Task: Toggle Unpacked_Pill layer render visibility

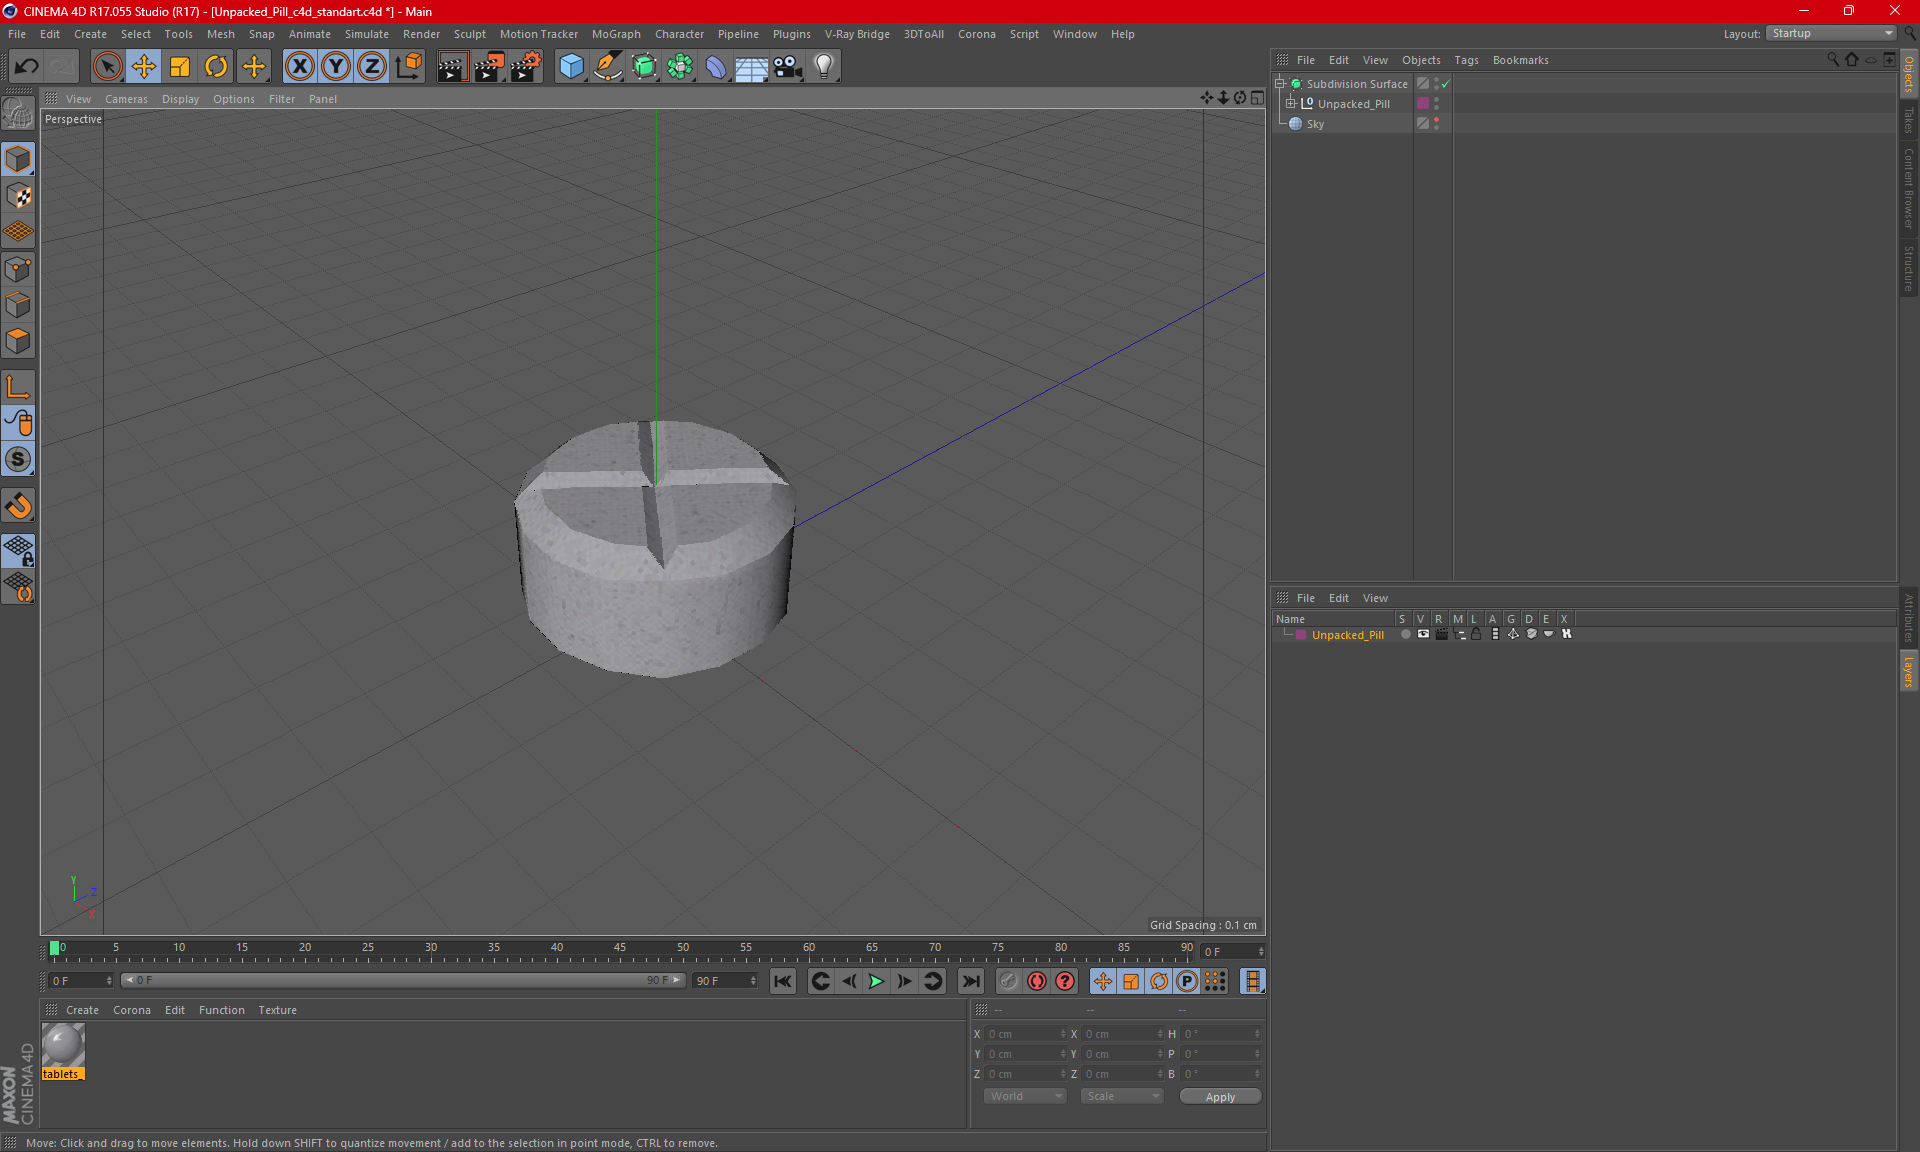Action: 1441,634
